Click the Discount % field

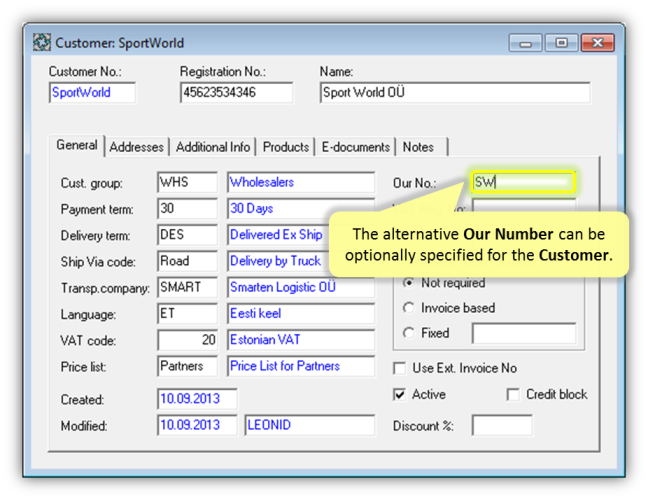coord(502,426)
